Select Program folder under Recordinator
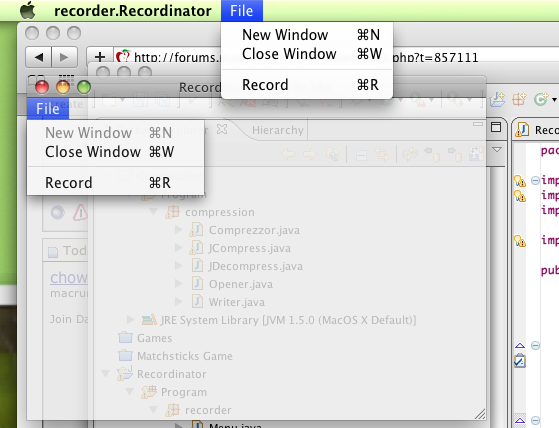Viewport: 559px width, 428px height. pos(174,392)
